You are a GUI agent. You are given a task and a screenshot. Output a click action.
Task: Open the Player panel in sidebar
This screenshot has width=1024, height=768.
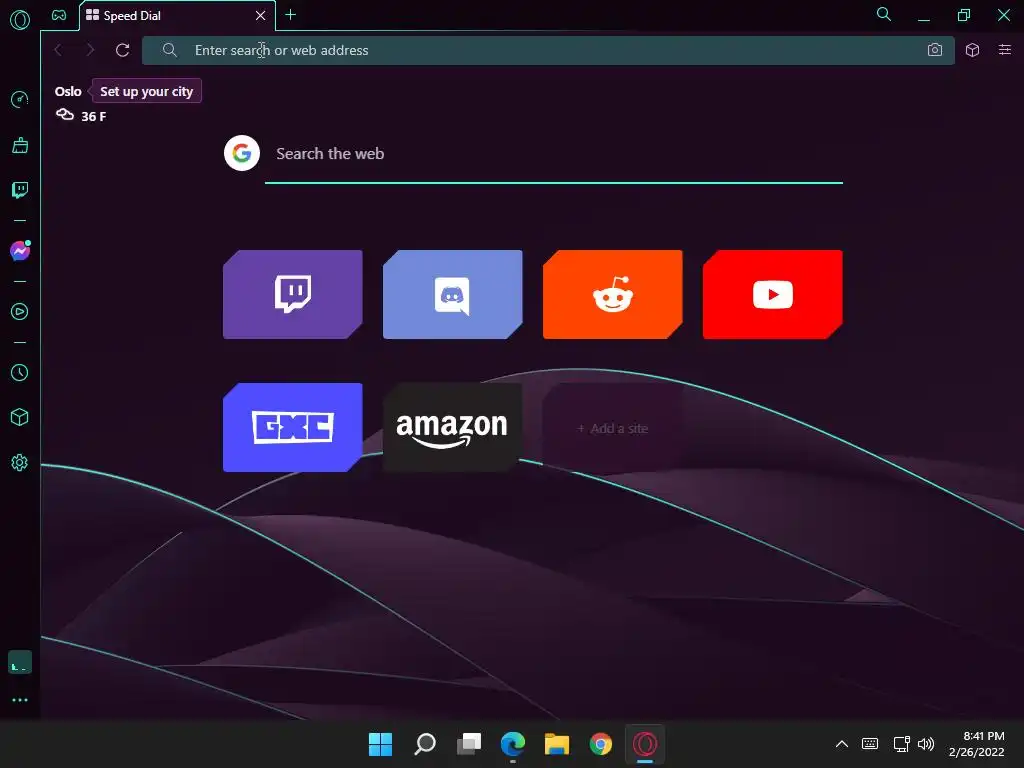point(20,312)
